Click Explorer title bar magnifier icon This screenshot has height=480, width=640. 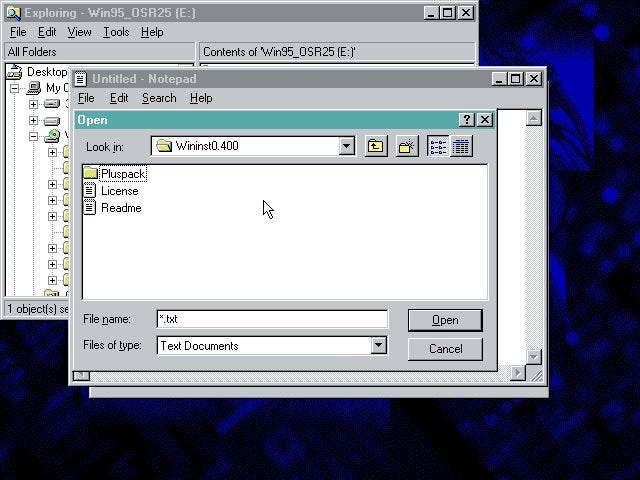[x=13, y=13]
